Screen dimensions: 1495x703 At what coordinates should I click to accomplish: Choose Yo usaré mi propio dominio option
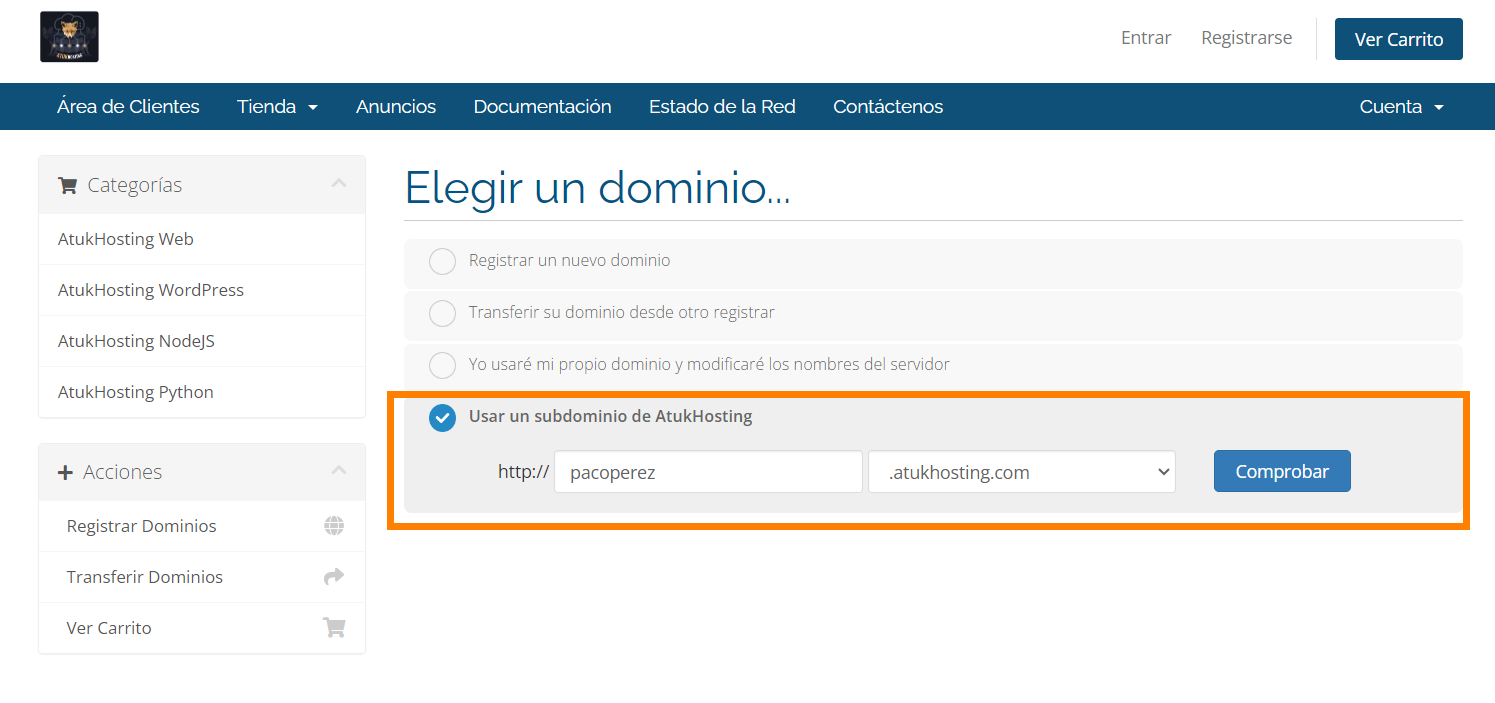pos(442,365)
